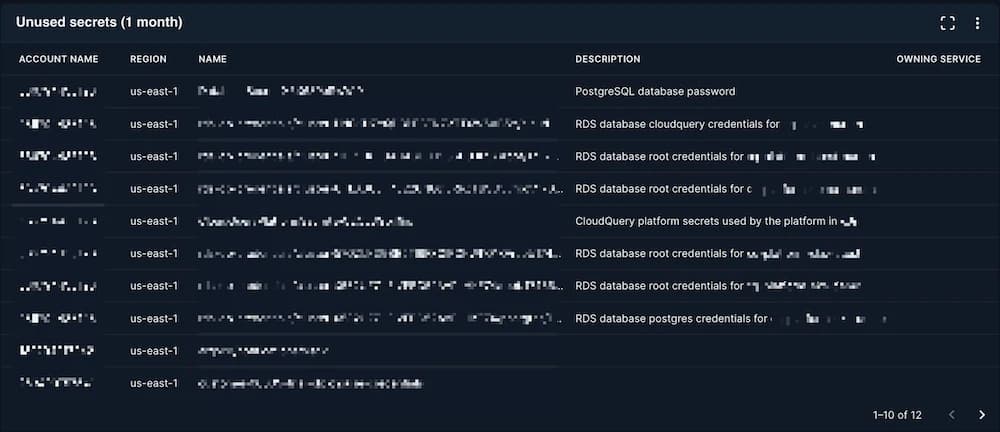Click the Description column header
This screenshot has height=432, width=1000.
pos(607,59)
